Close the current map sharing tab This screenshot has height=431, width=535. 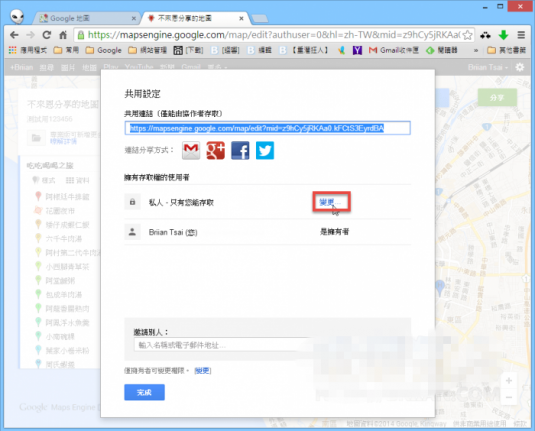241,18
